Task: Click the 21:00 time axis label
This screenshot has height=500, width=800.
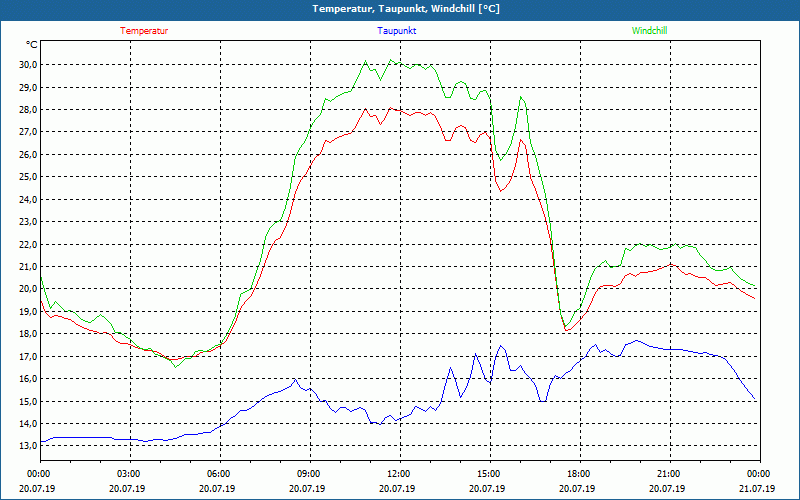Action: point(668,474)
